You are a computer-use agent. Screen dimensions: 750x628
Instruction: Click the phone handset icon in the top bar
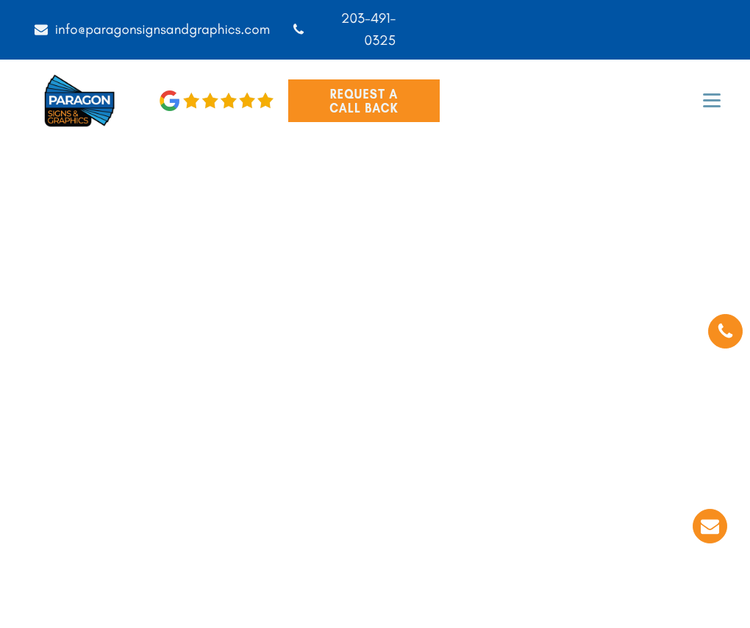point(298,30)
